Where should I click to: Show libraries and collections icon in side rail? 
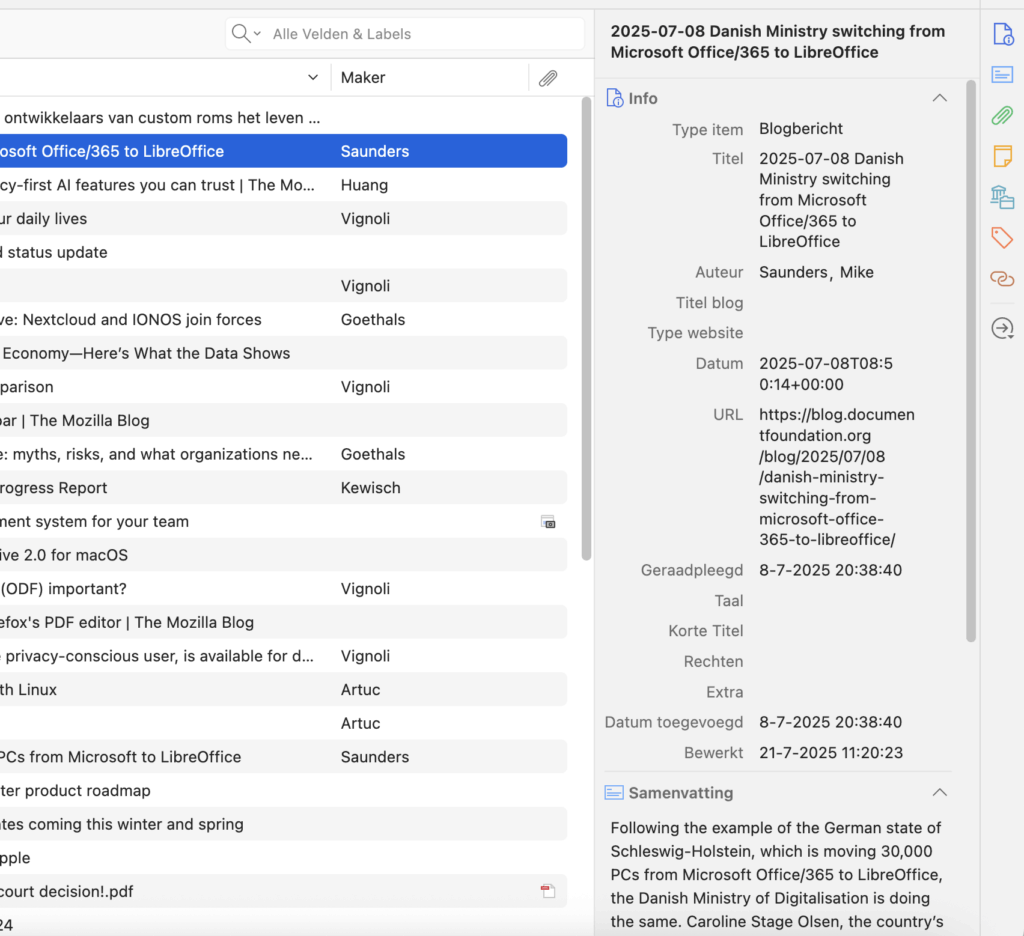[x=1002, y=197]
